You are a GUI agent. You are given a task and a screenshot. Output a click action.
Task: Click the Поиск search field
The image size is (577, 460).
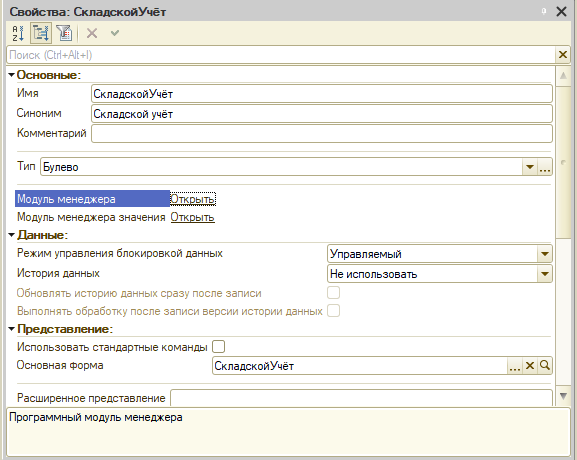coord(281,55)
